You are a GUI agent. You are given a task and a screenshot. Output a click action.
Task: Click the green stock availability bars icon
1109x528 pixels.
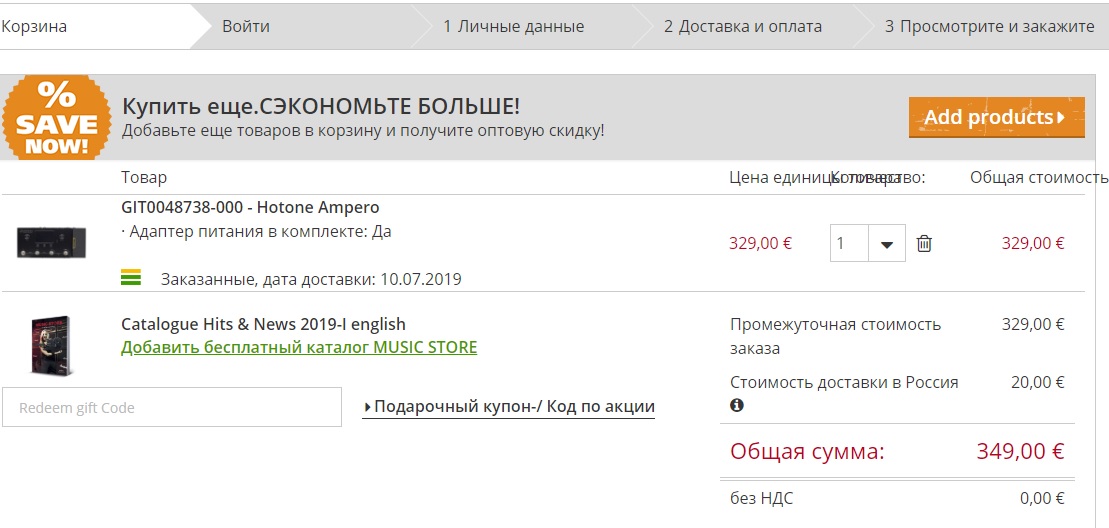click(x=131, y=278)
